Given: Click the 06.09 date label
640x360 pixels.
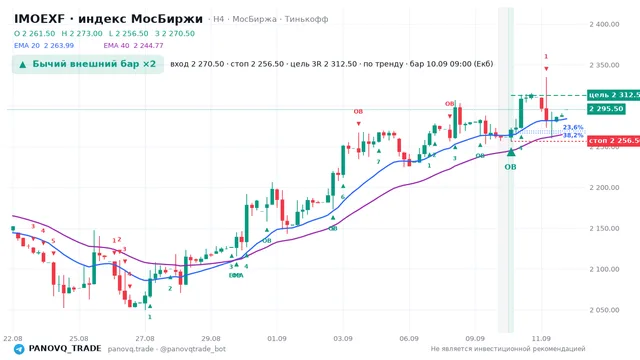Looking at the screenshot, I should tap(409, 339).
